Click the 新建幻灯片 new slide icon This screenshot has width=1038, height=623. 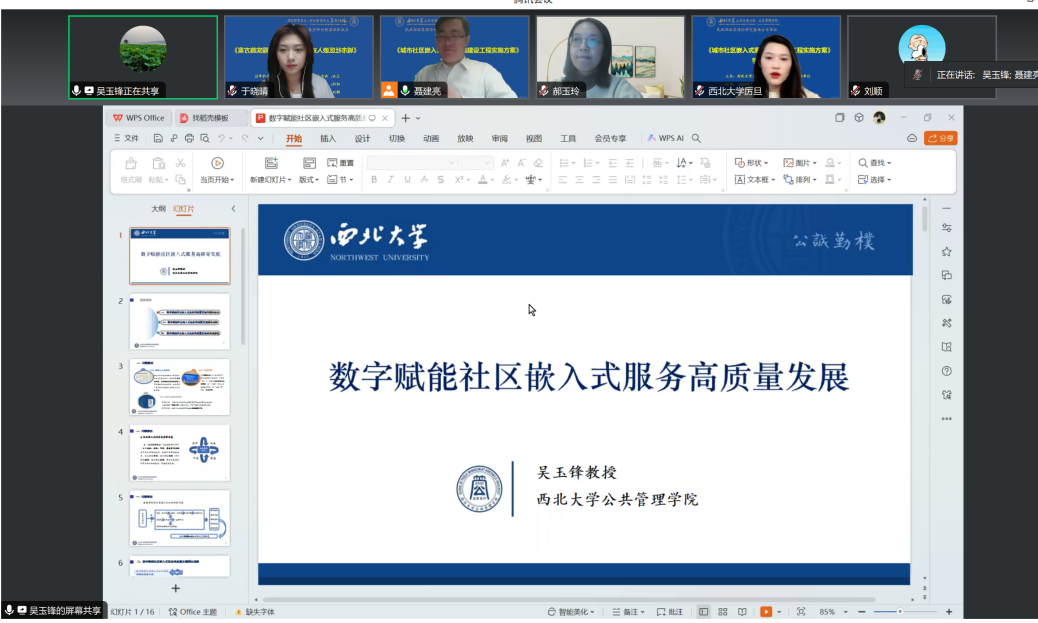point(271,163)
